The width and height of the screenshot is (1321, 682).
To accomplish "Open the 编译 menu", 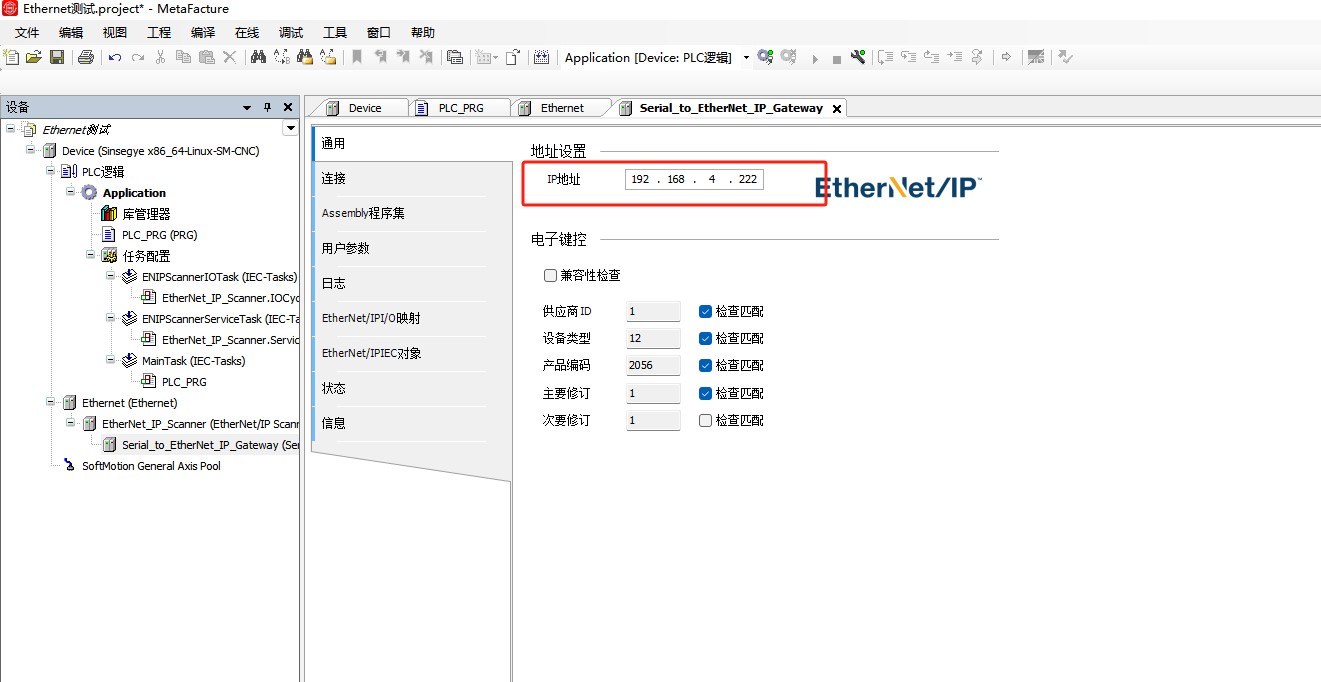I will [203, 32].
